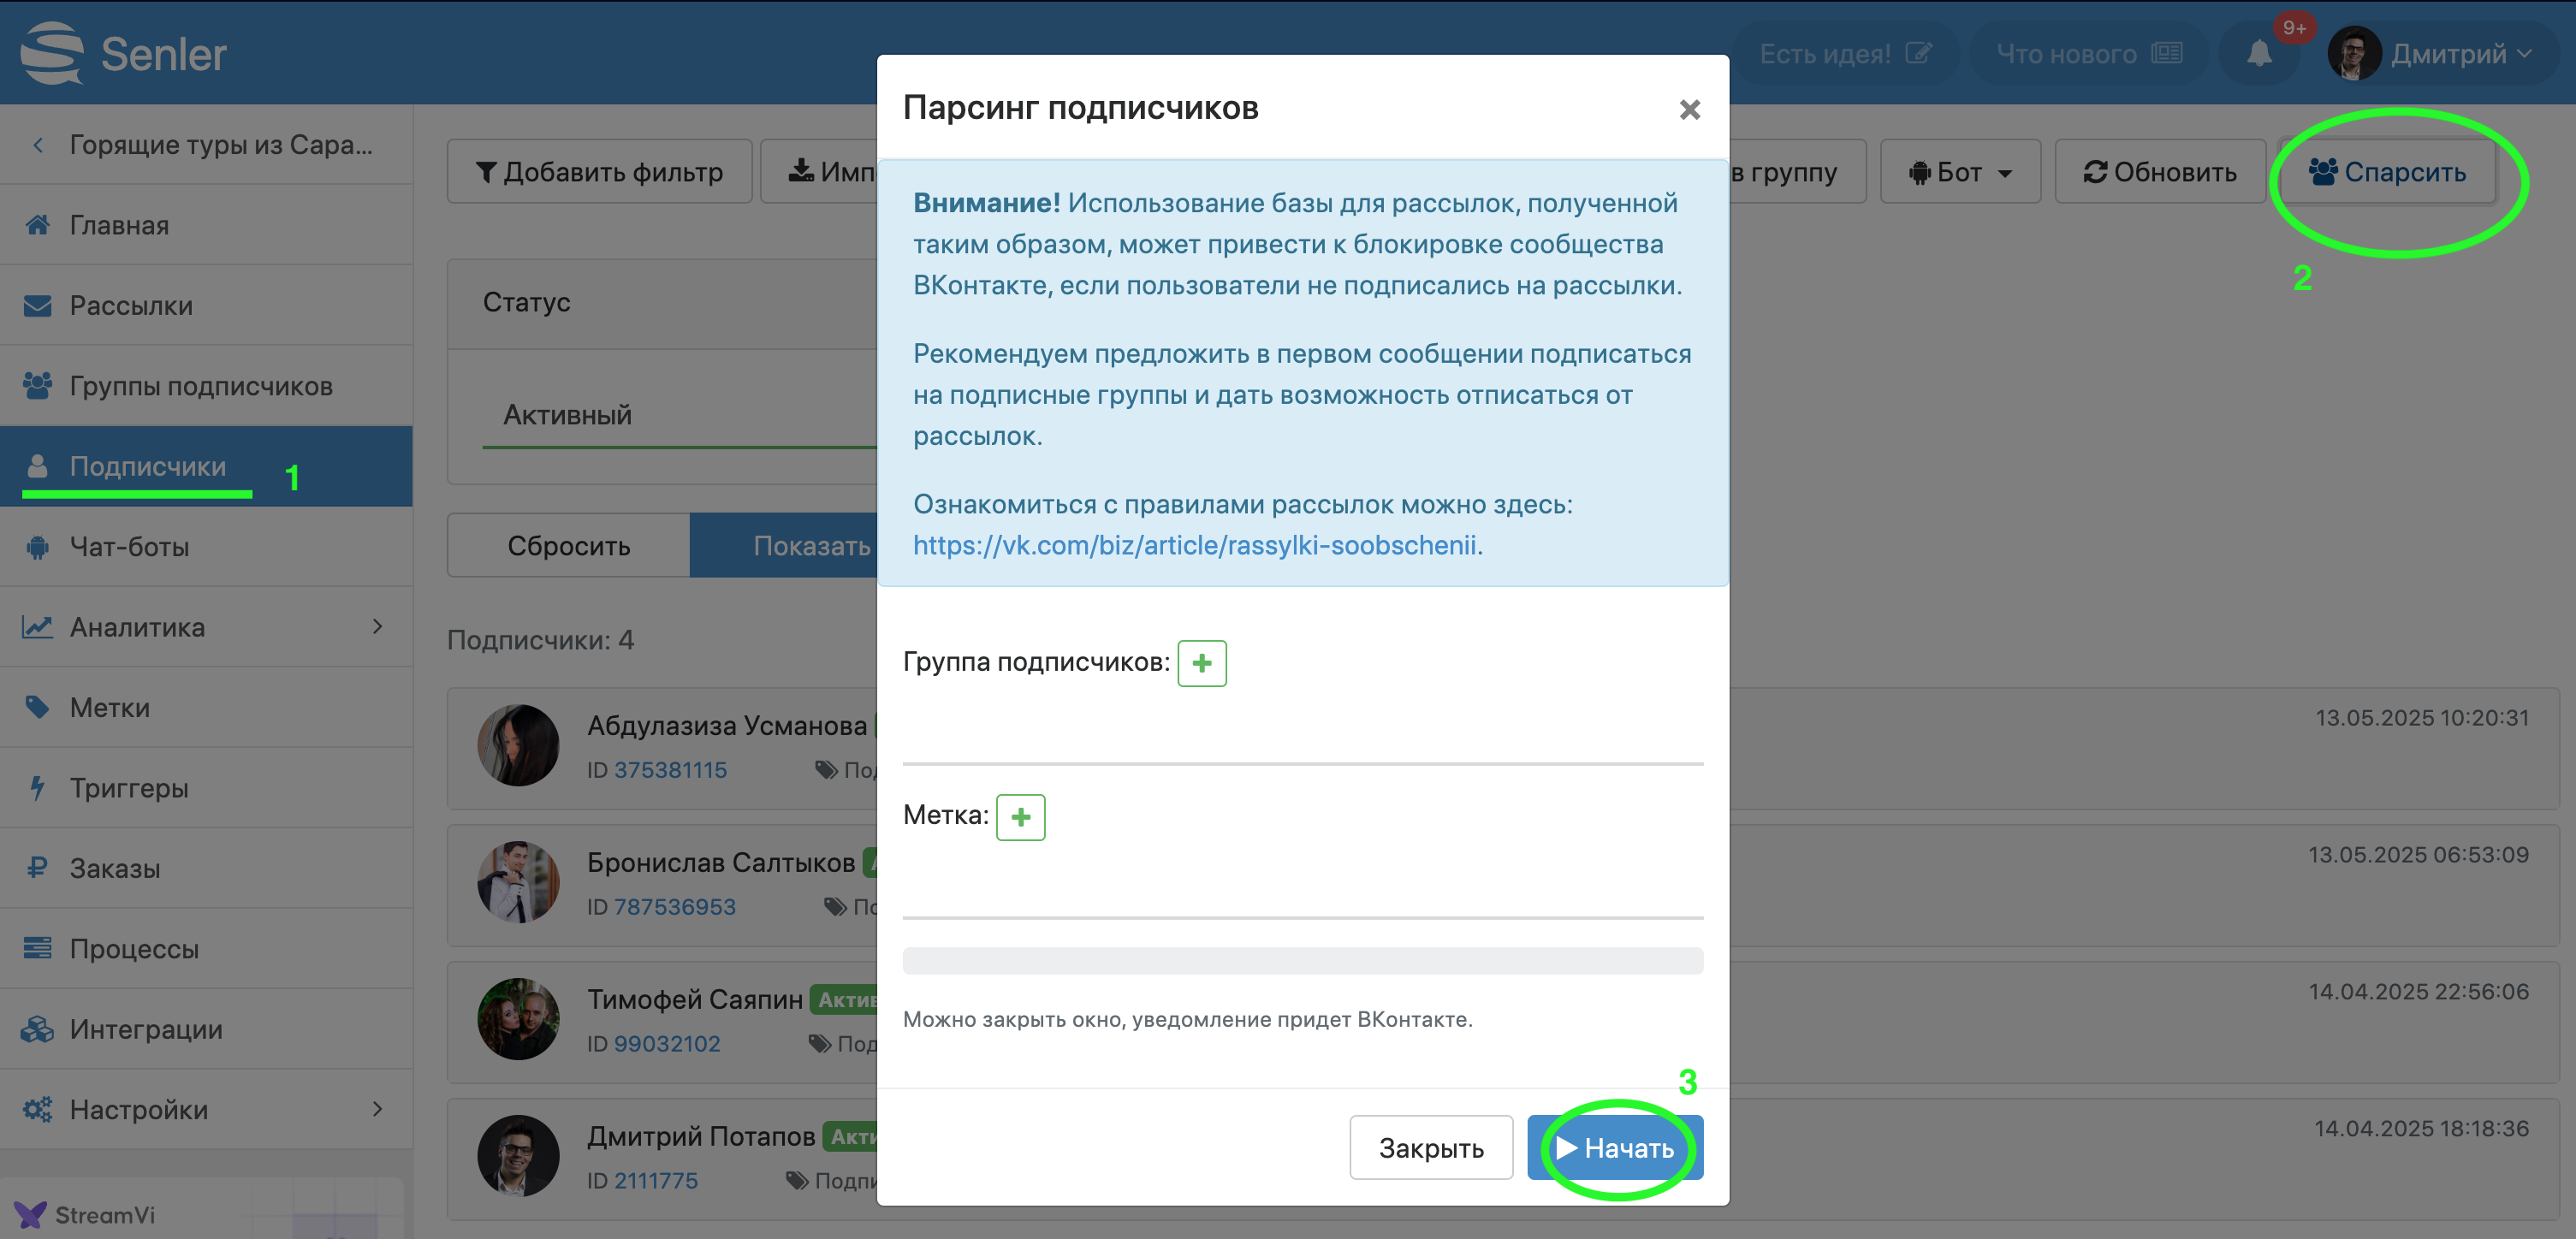Open ID link 787536953
Image resolution: width=2576 pixels, height=1239 pixels.
click(x=674, y=907)
